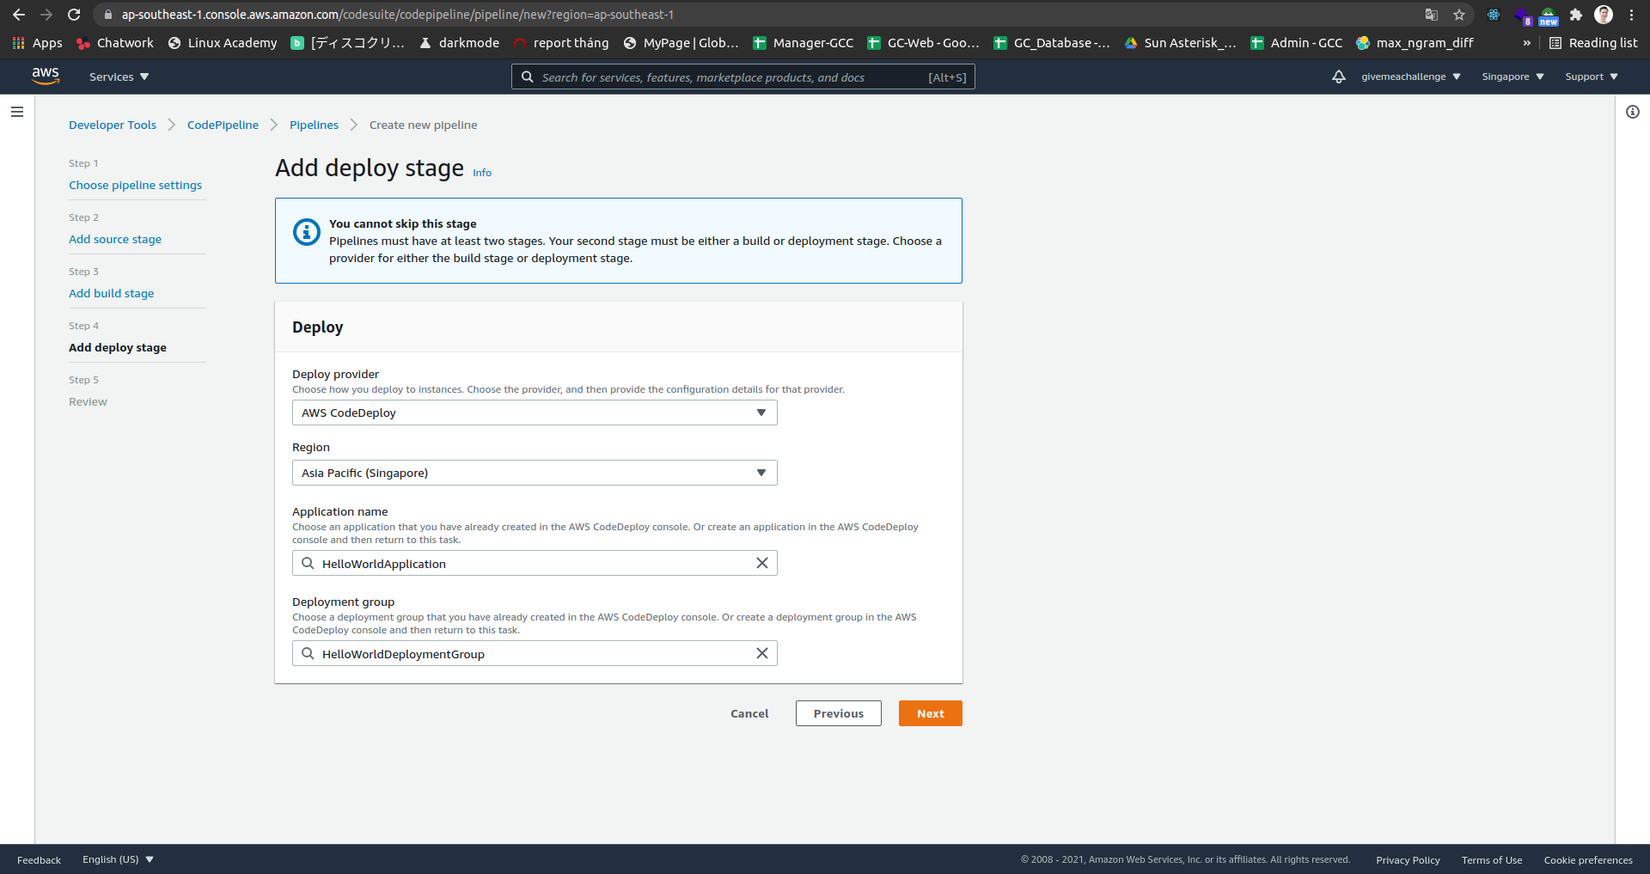Open the GC-Web - Goo... bookmark

coord(923,43)
